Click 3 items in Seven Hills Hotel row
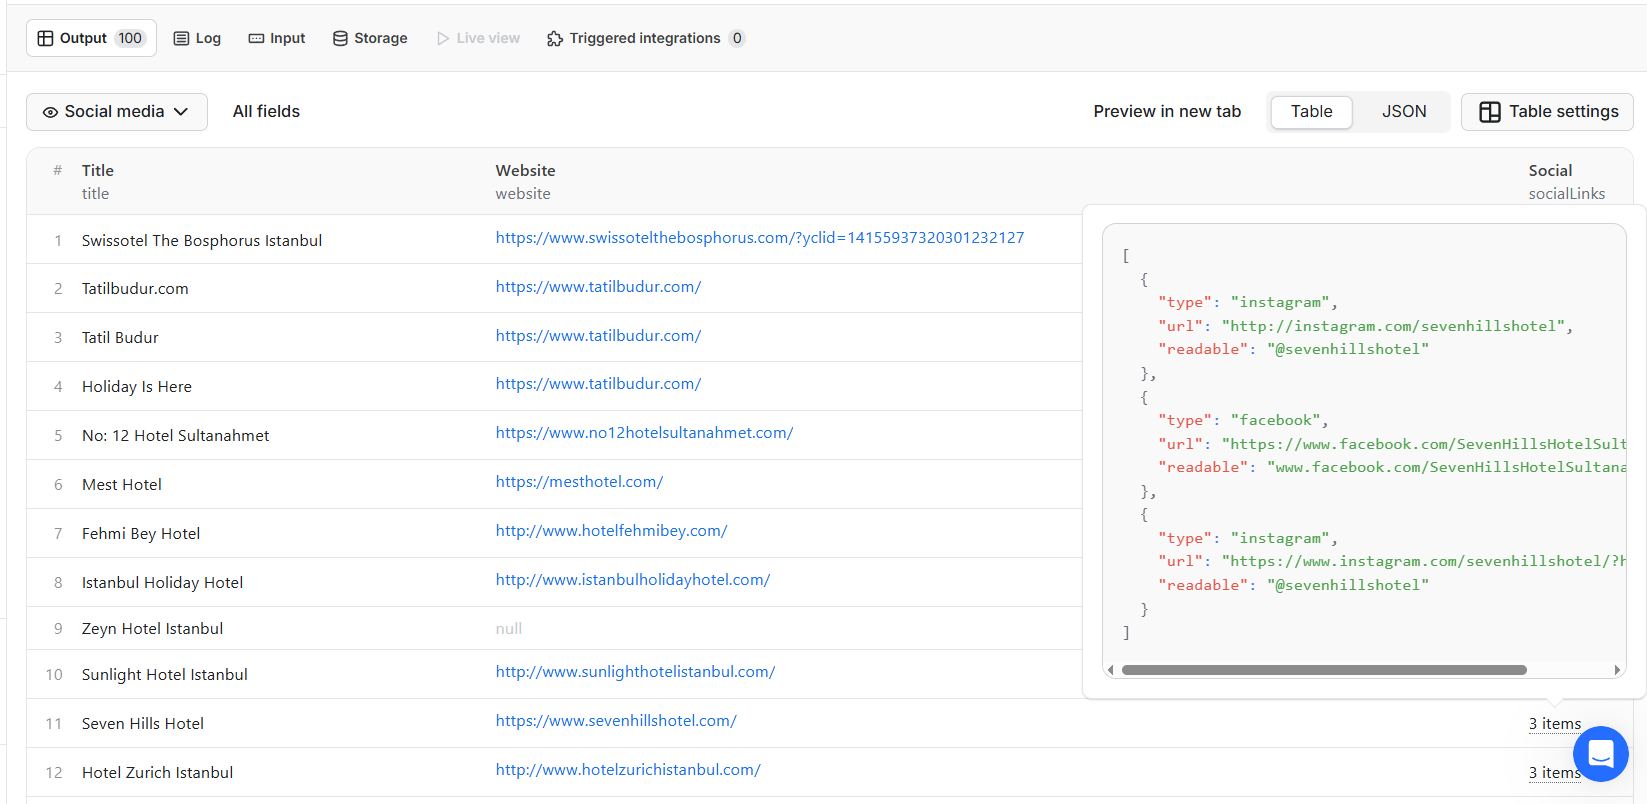 click(1554, 724)
